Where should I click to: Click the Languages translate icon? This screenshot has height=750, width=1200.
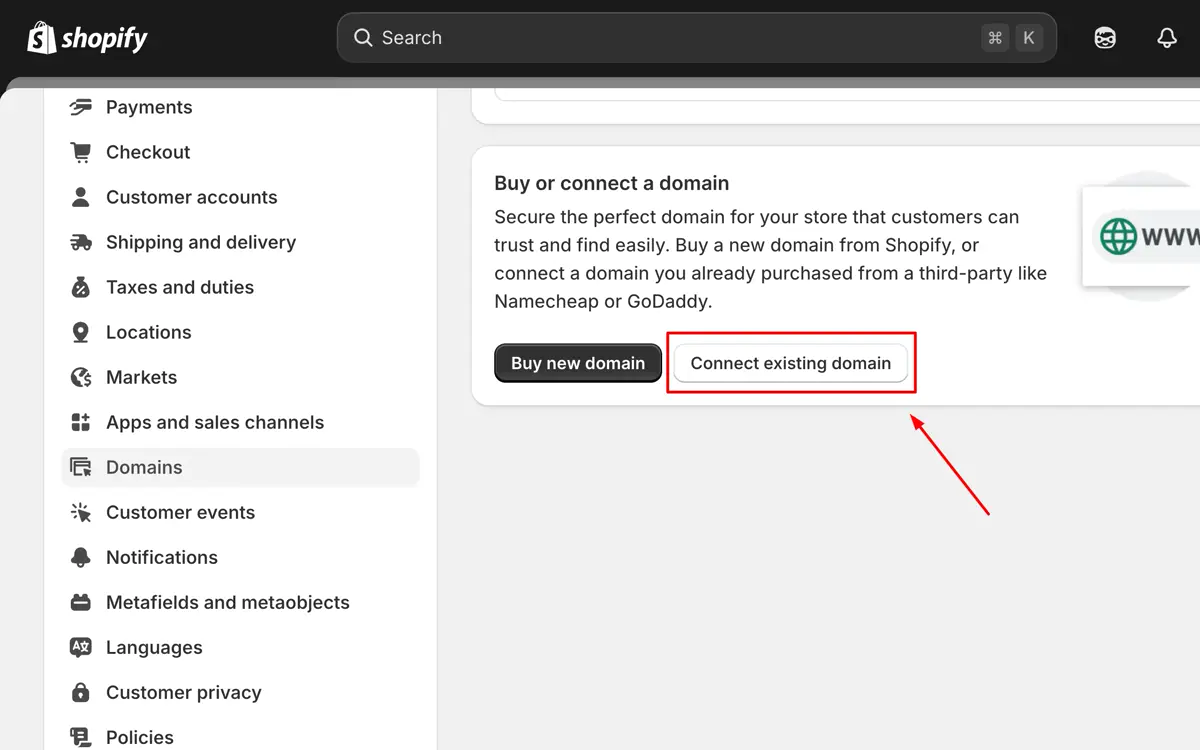(81, 647)
